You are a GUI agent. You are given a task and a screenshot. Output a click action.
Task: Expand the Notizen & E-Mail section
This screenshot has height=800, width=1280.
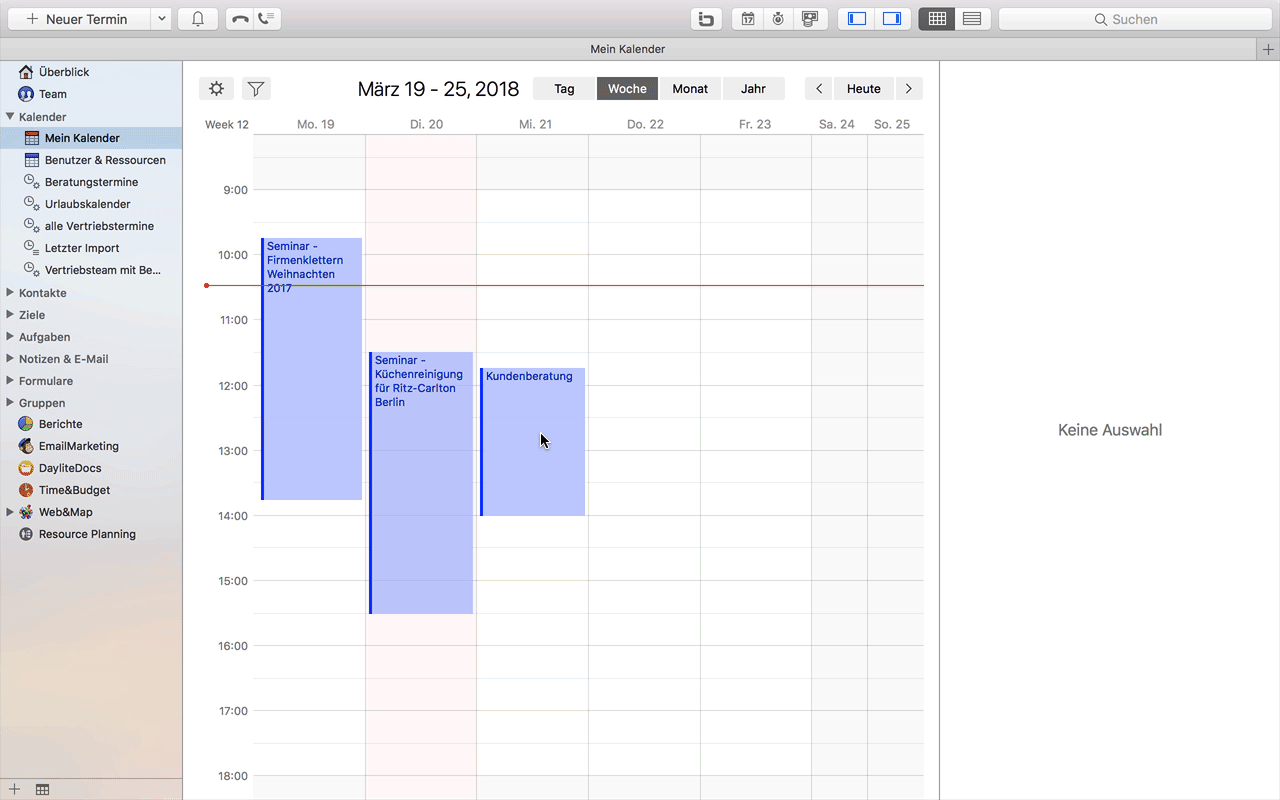click(10, 359)
